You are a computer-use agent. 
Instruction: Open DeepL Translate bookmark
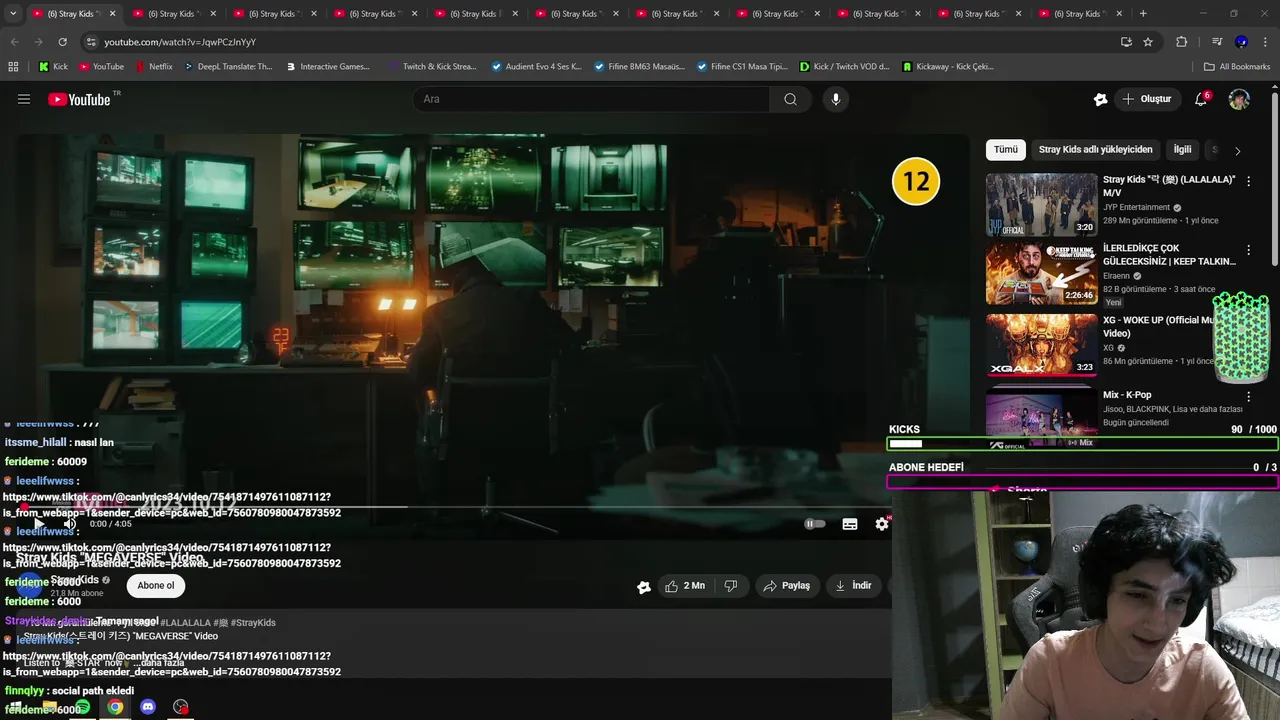click(x=228, y=67)
